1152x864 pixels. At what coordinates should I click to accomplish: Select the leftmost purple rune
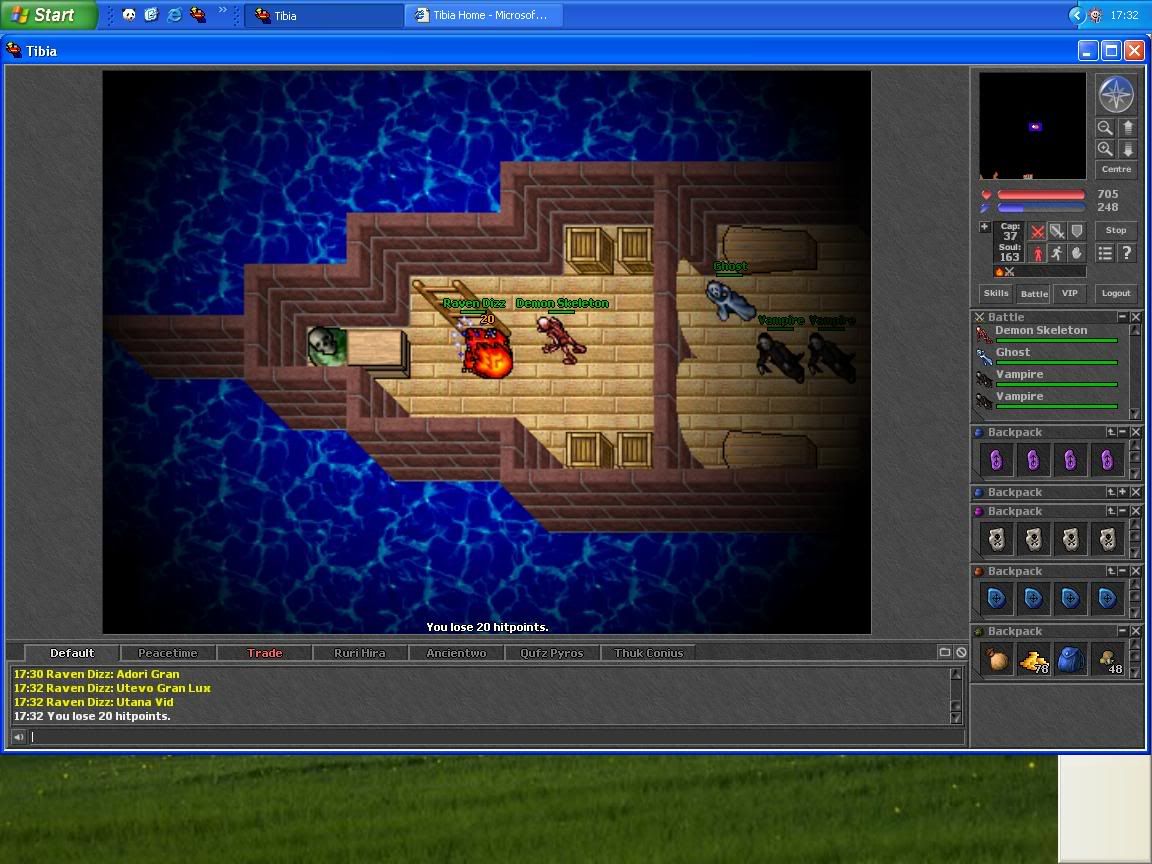pos(996,460)
